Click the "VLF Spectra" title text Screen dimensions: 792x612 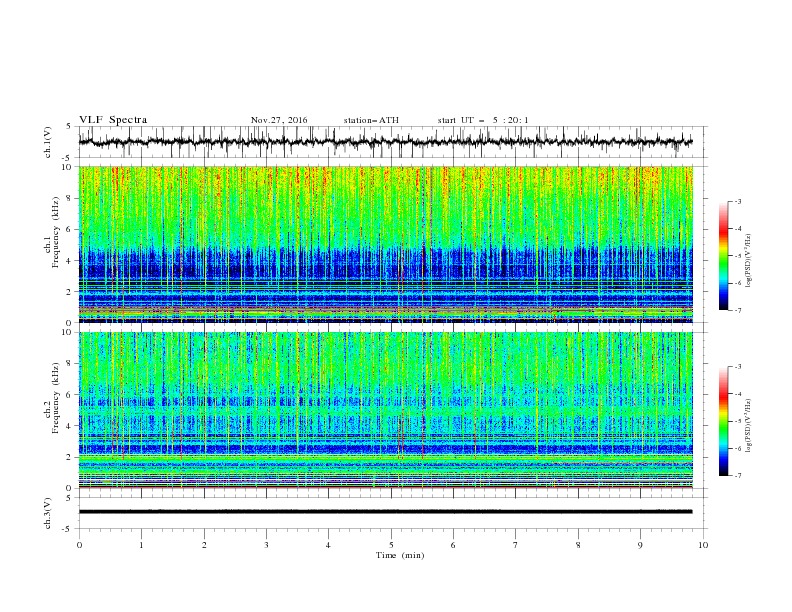(x=113, y=120)
